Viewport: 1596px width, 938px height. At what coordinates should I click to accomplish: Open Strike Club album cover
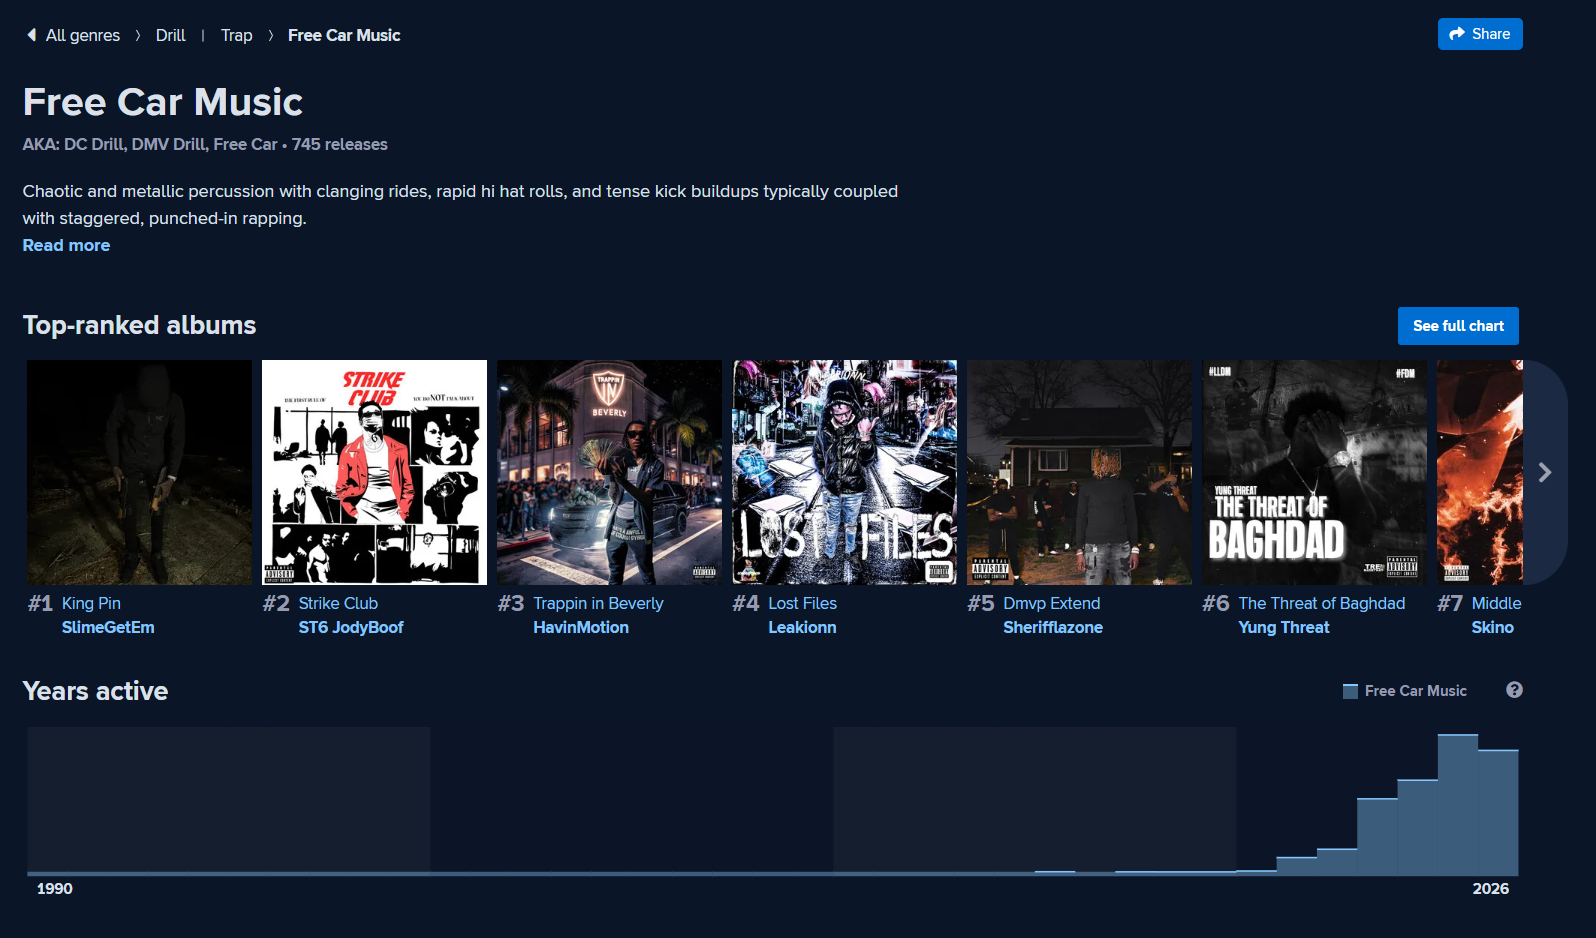[374, 472]
